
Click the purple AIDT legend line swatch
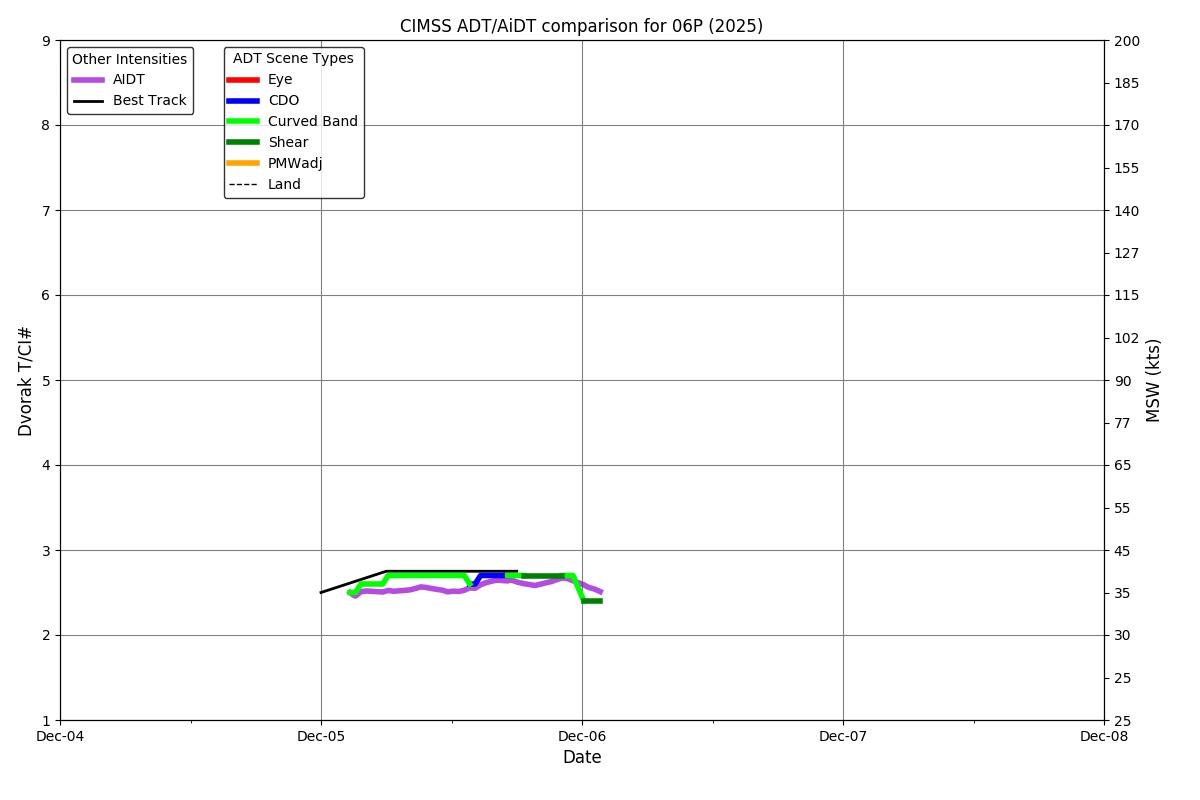click(x=88, y=80)
